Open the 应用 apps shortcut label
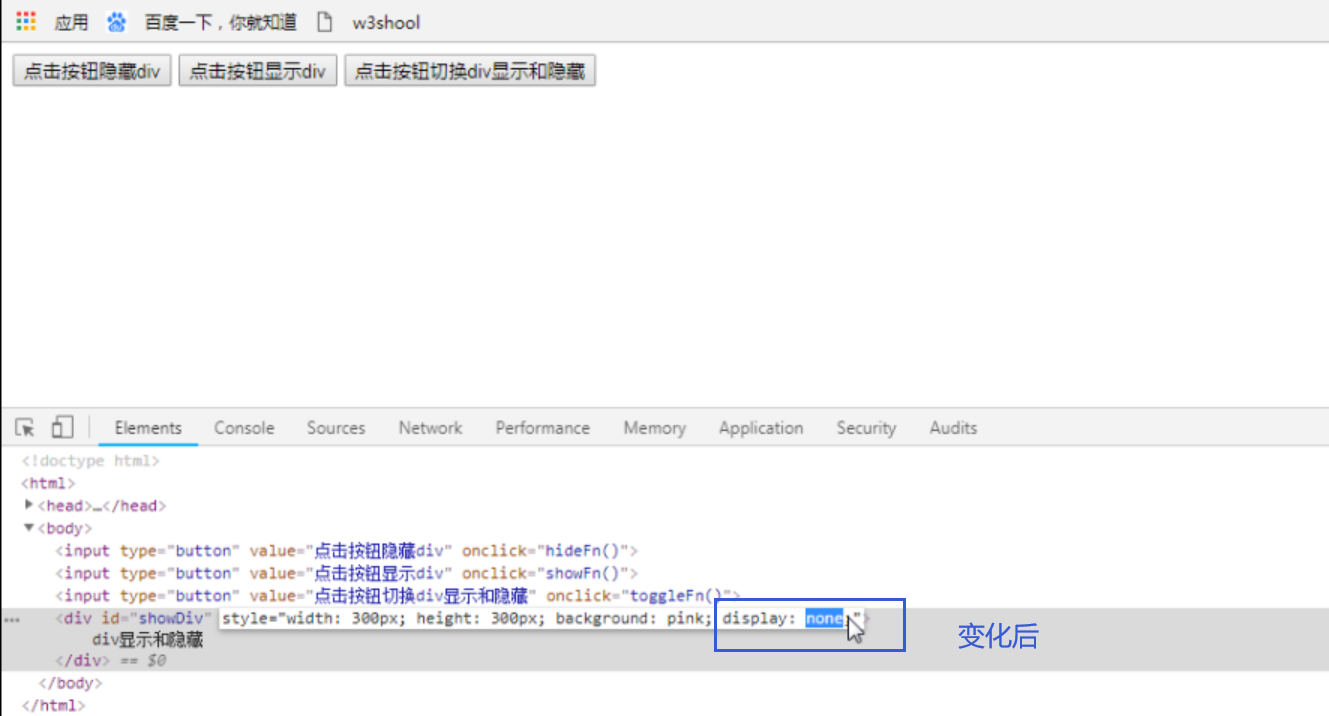Viewport: 1329px width, 716px height. coord(71,22)
